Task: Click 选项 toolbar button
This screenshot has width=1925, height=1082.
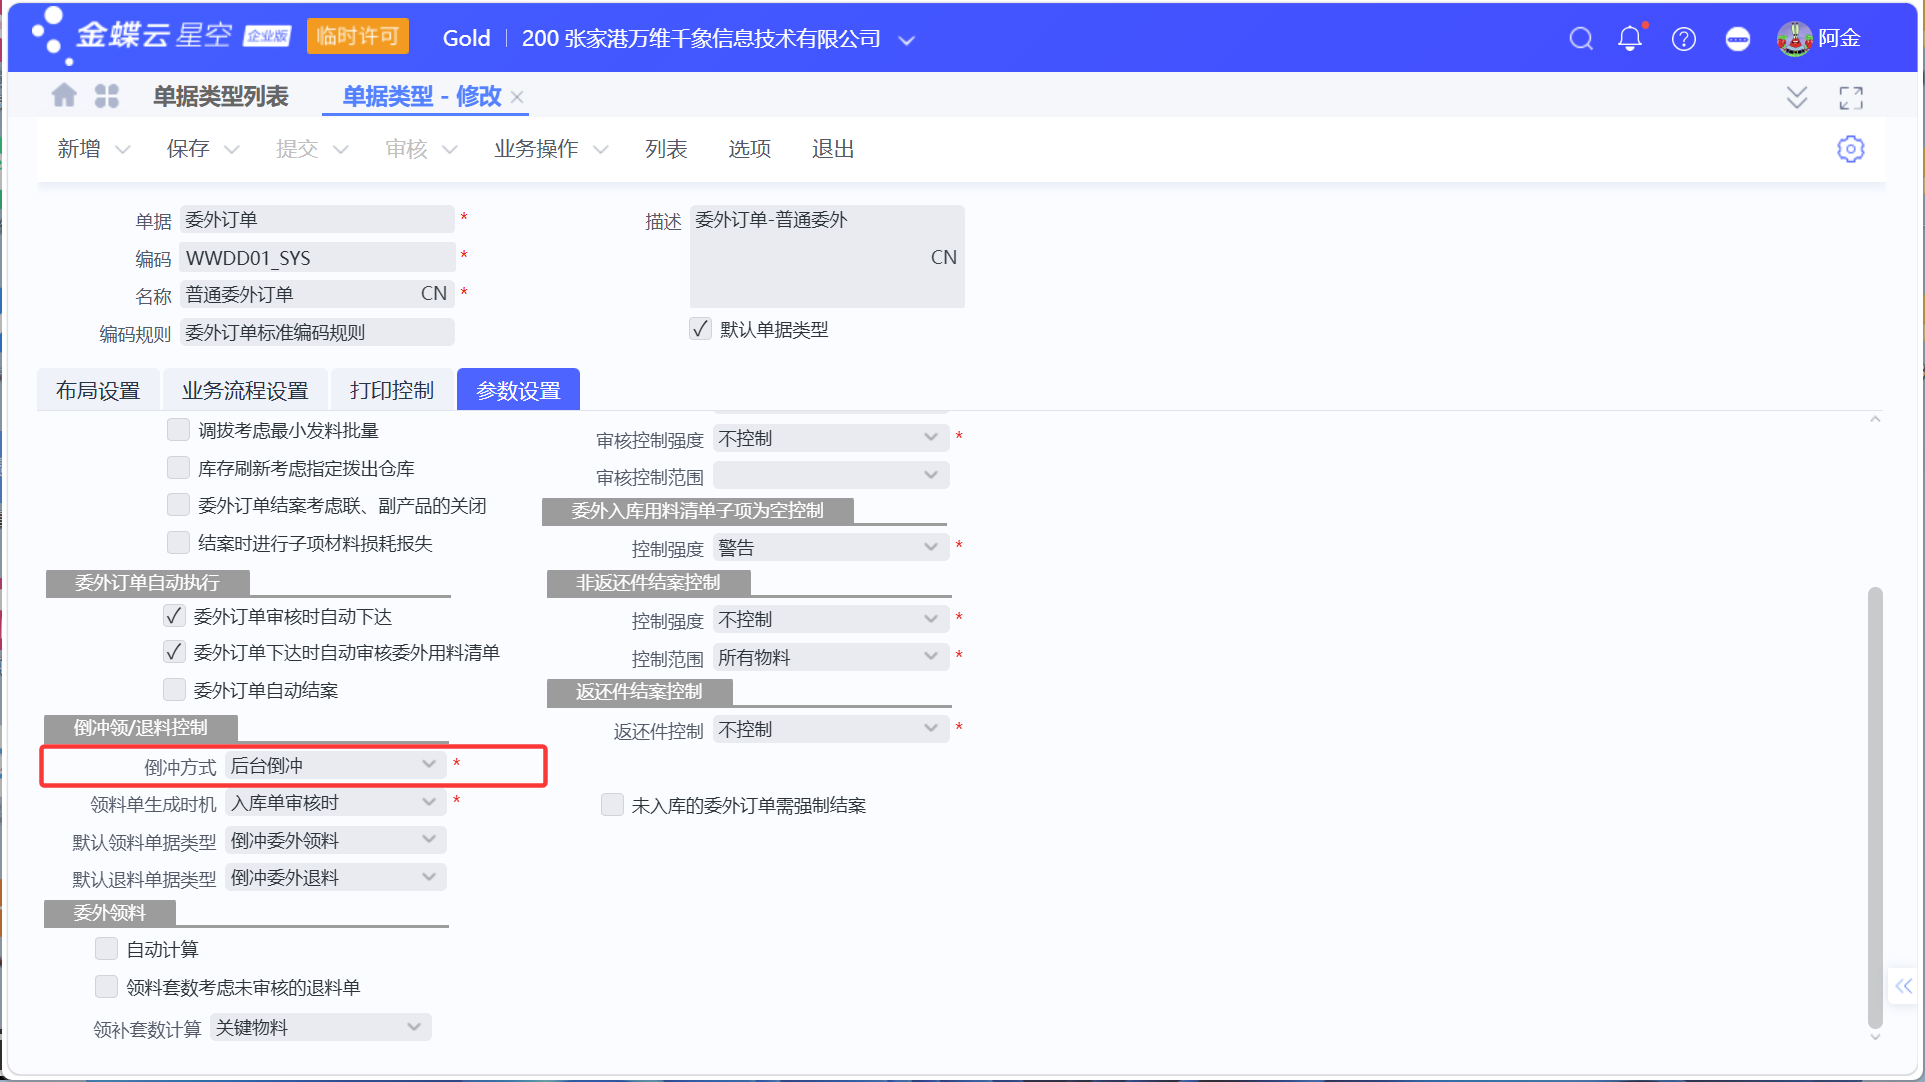Action: (749, 149)
